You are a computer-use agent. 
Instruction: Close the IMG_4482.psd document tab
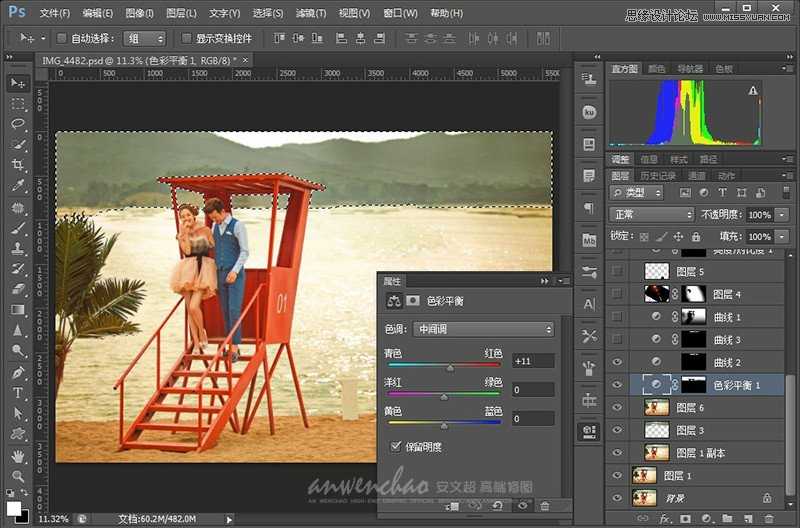245,60
